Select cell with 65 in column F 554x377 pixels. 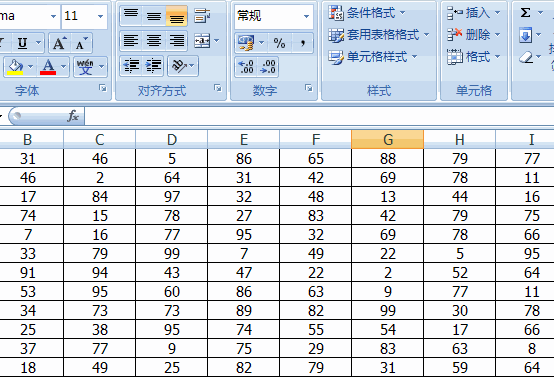click(316, 158)
